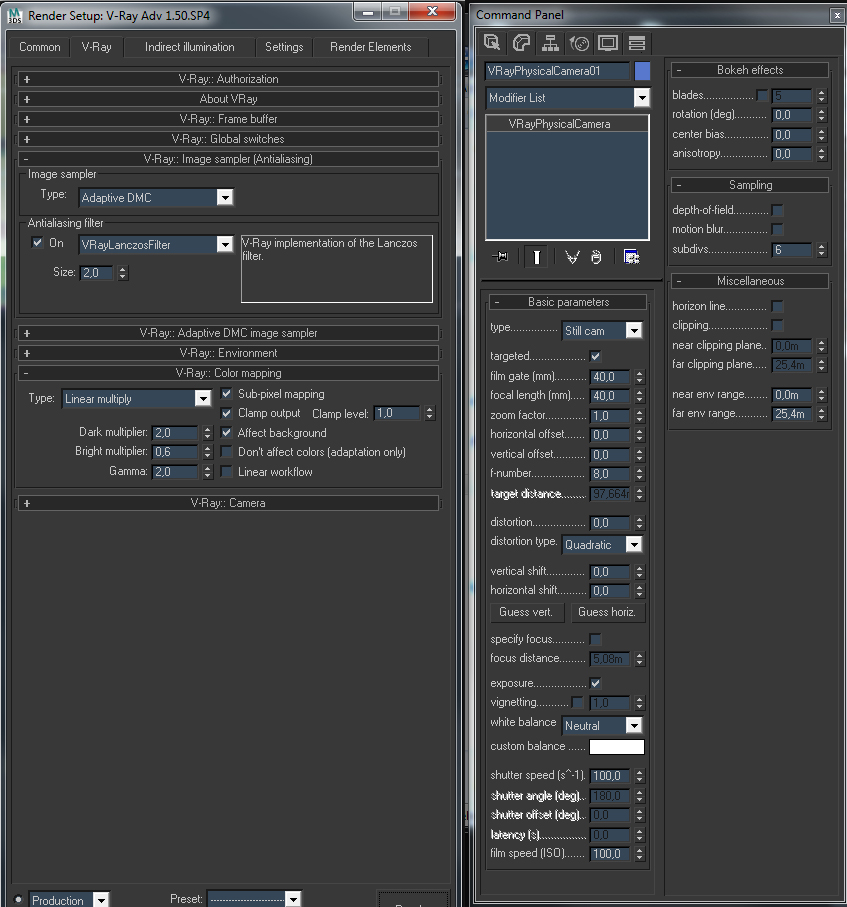Enable specify focus checkbox

pos(595,639)
